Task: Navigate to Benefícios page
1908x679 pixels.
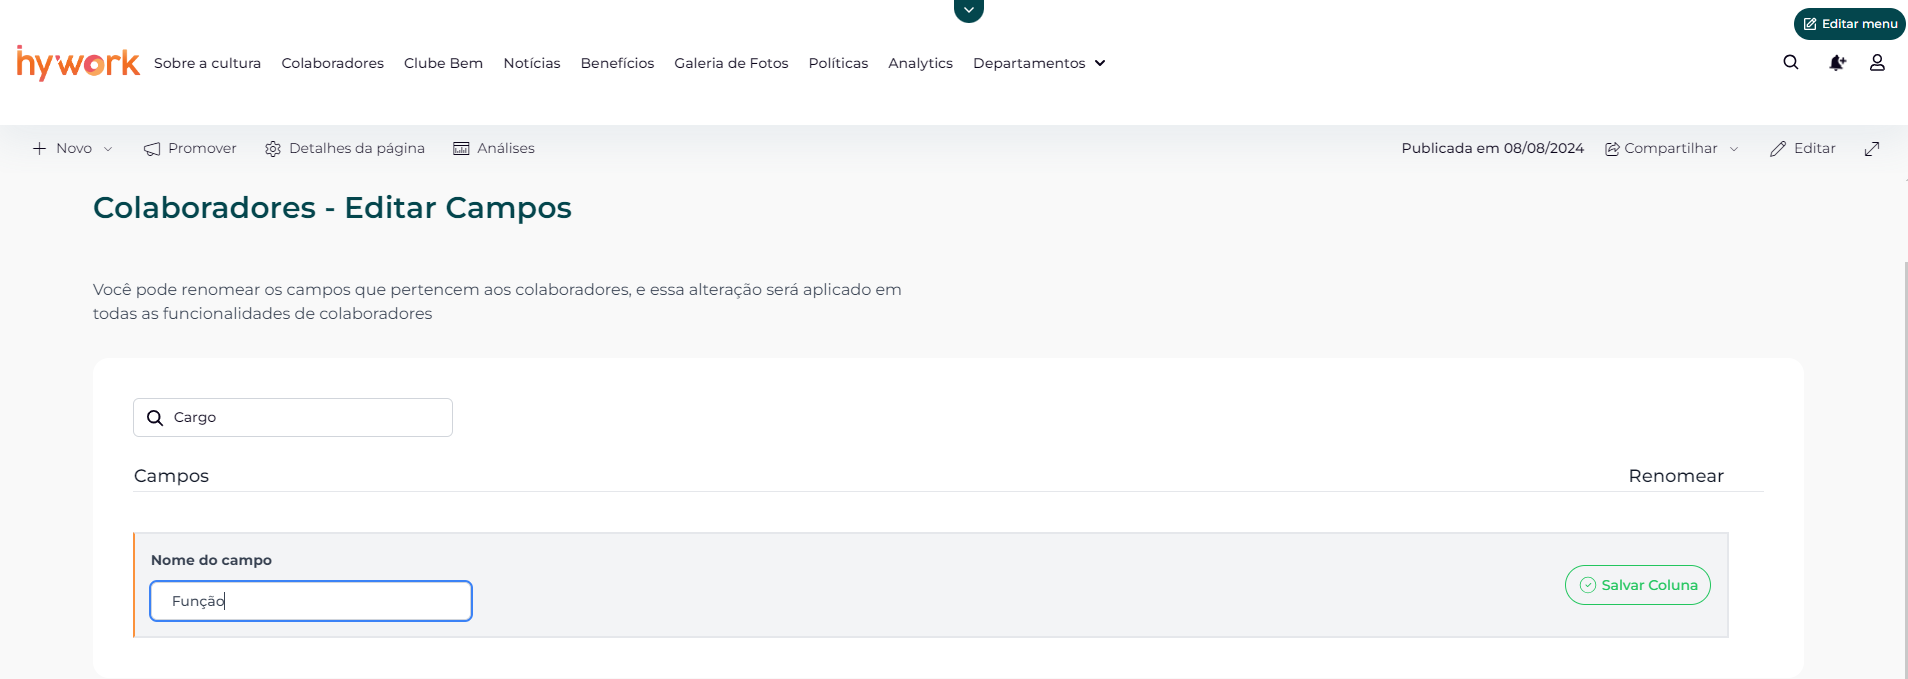Action: pos(617,63)
